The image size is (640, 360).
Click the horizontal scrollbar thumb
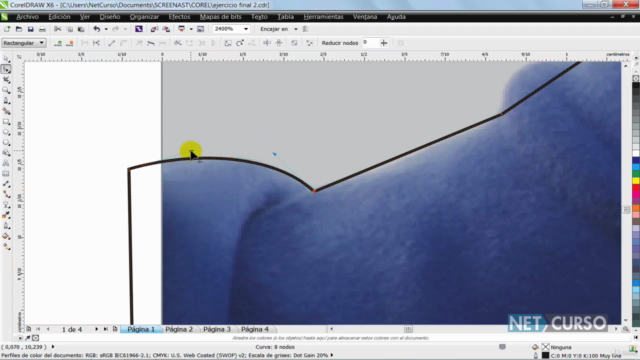pos(408,329)
